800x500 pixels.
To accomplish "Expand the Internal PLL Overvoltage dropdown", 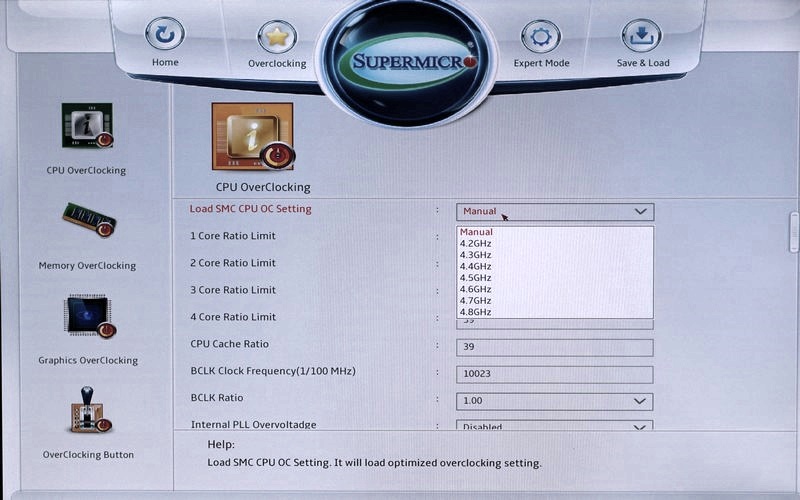I will (555, 426).
